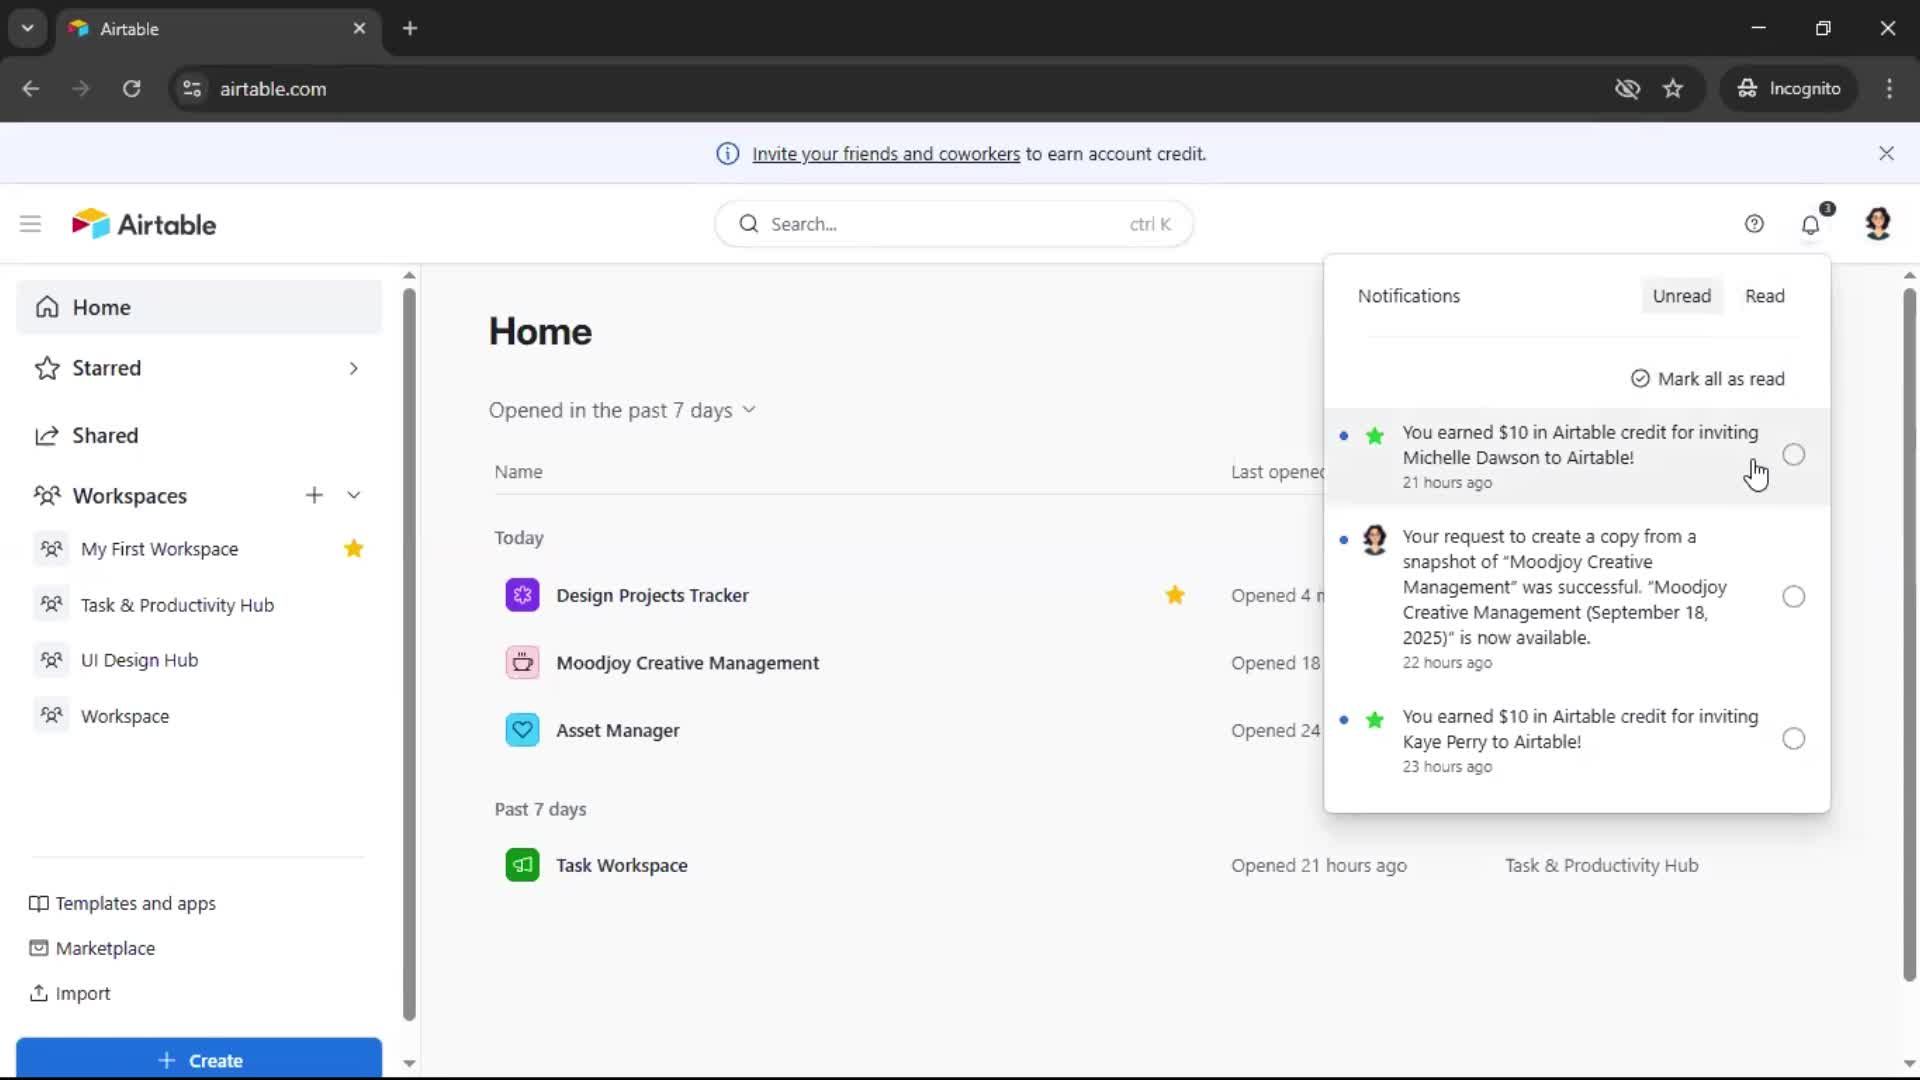The width and height of the screenshot is (1920, 1080).
Task: Open the tab search dropdown arrow
Action: [27, 28]
